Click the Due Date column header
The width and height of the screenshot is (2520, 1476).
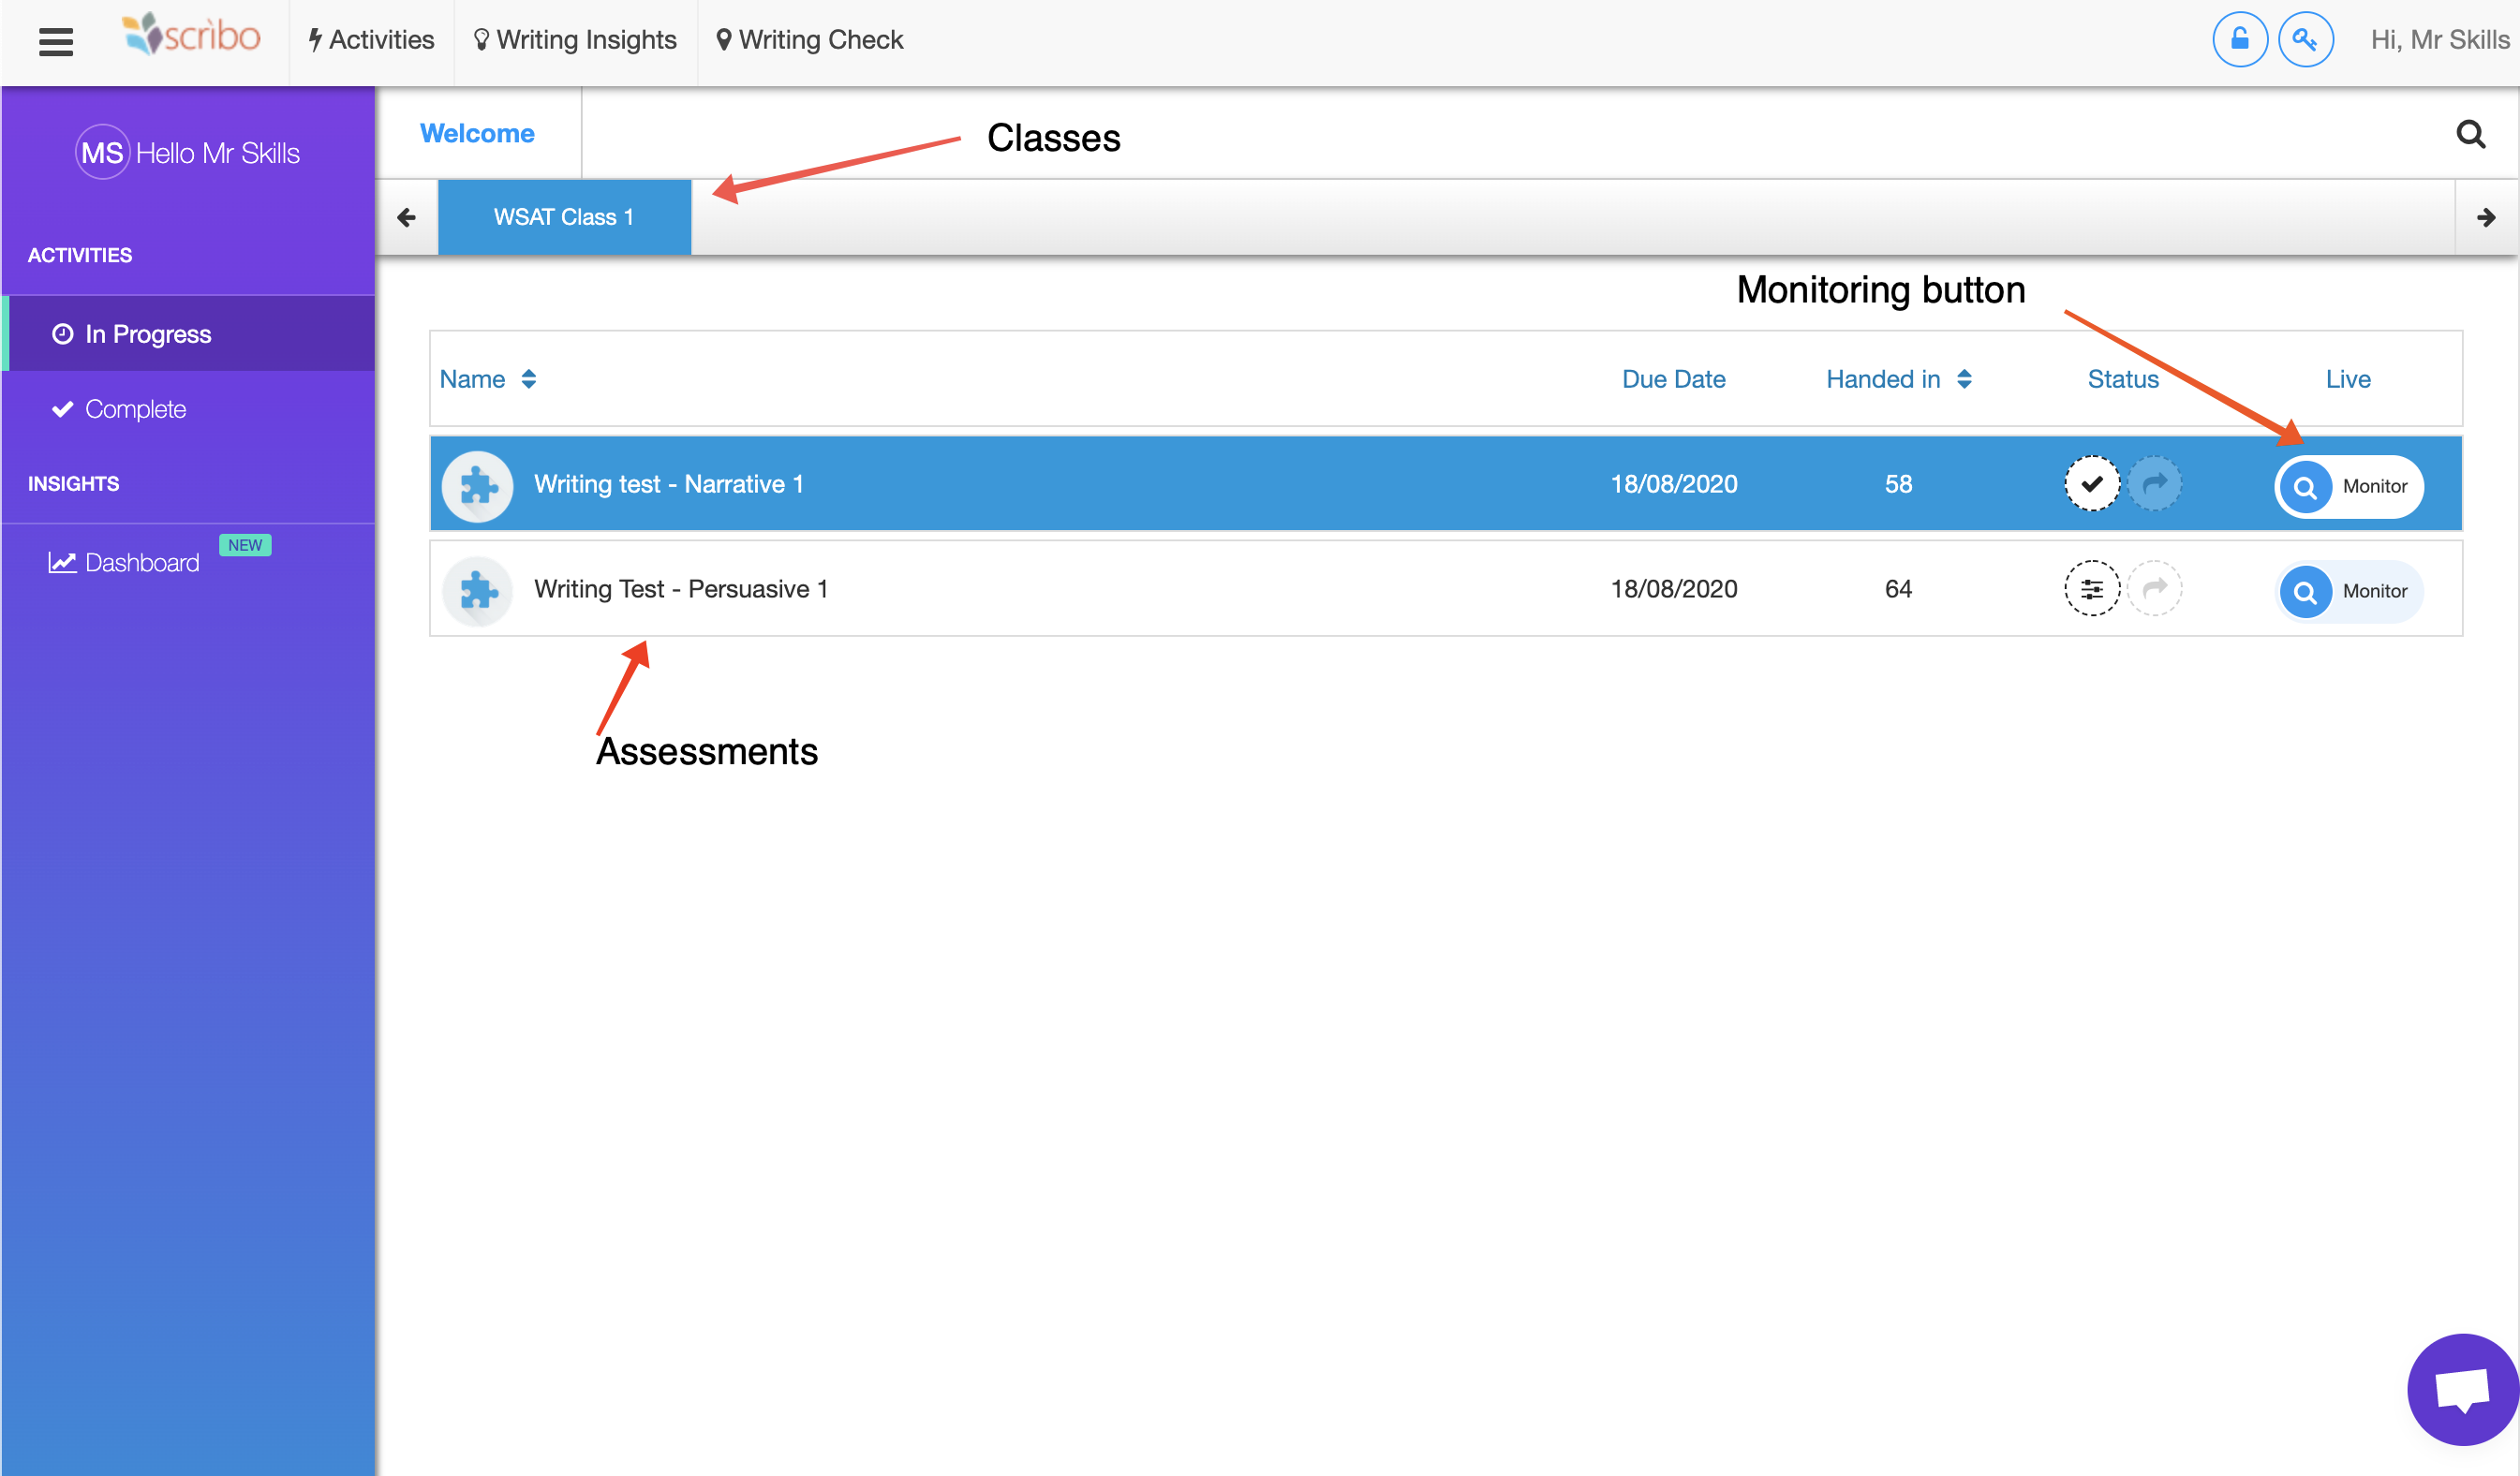click(1673, 379)
